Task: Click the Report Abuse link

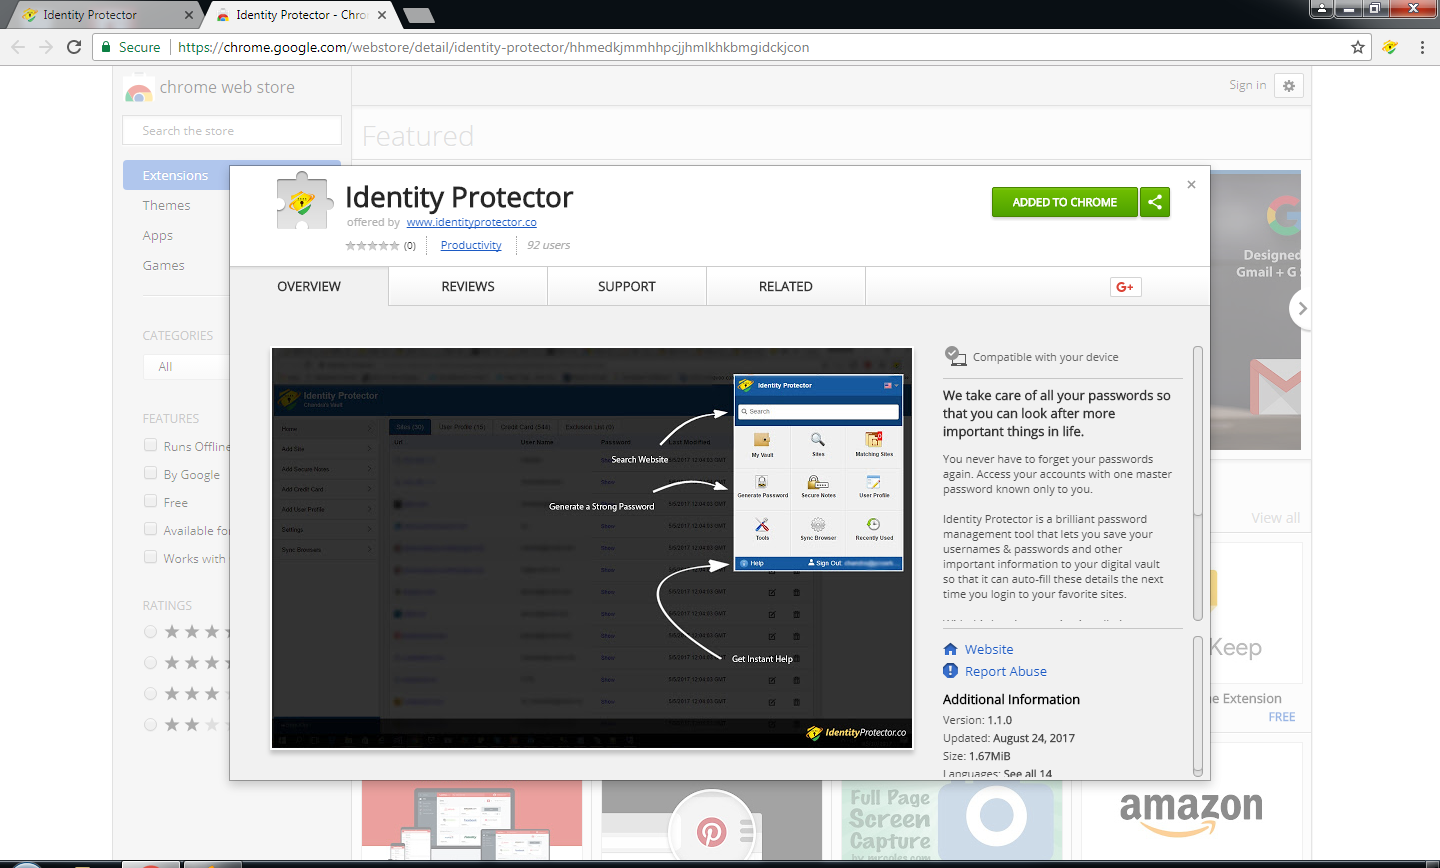Action: [x=1006, y=671]
